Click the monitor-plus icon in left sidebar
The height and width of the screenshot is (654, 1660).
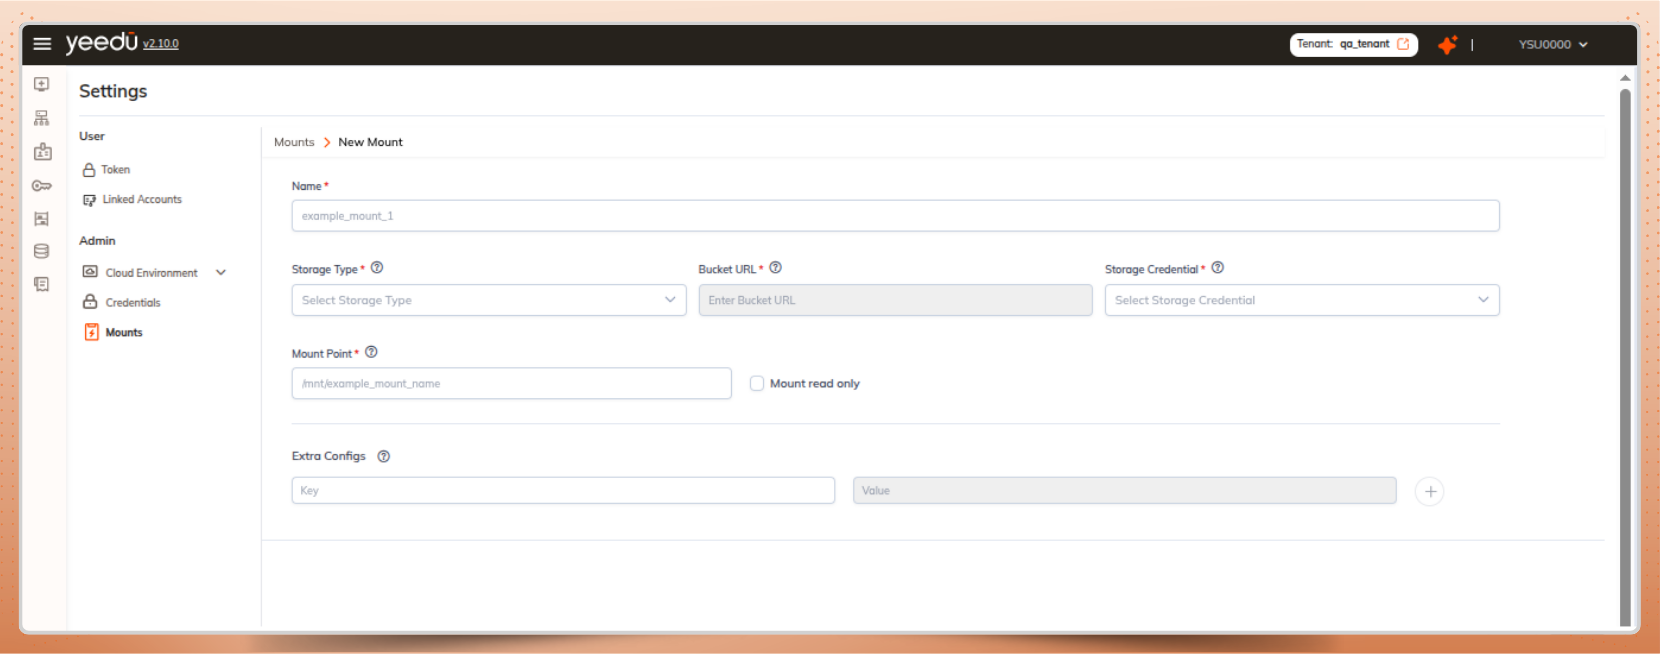[x=42, y=85]
